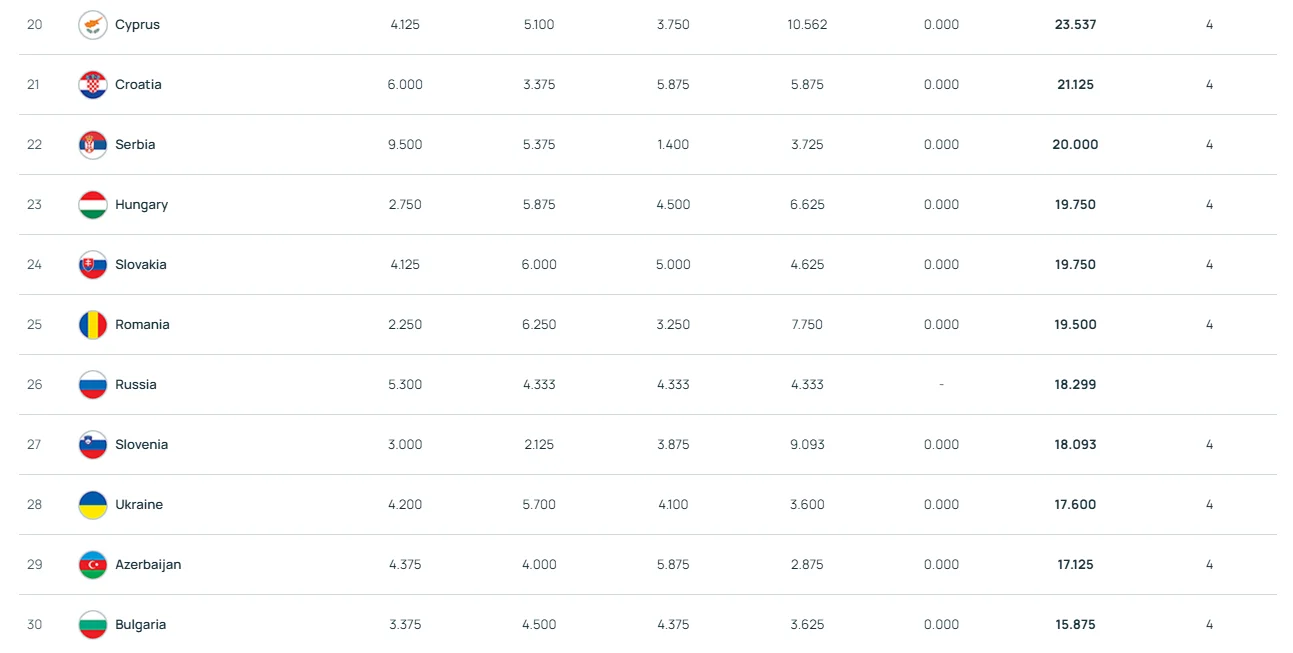Click the Slovakia flag icon
This screenshot has width=1293, height=653.
[x=93, y=265]
